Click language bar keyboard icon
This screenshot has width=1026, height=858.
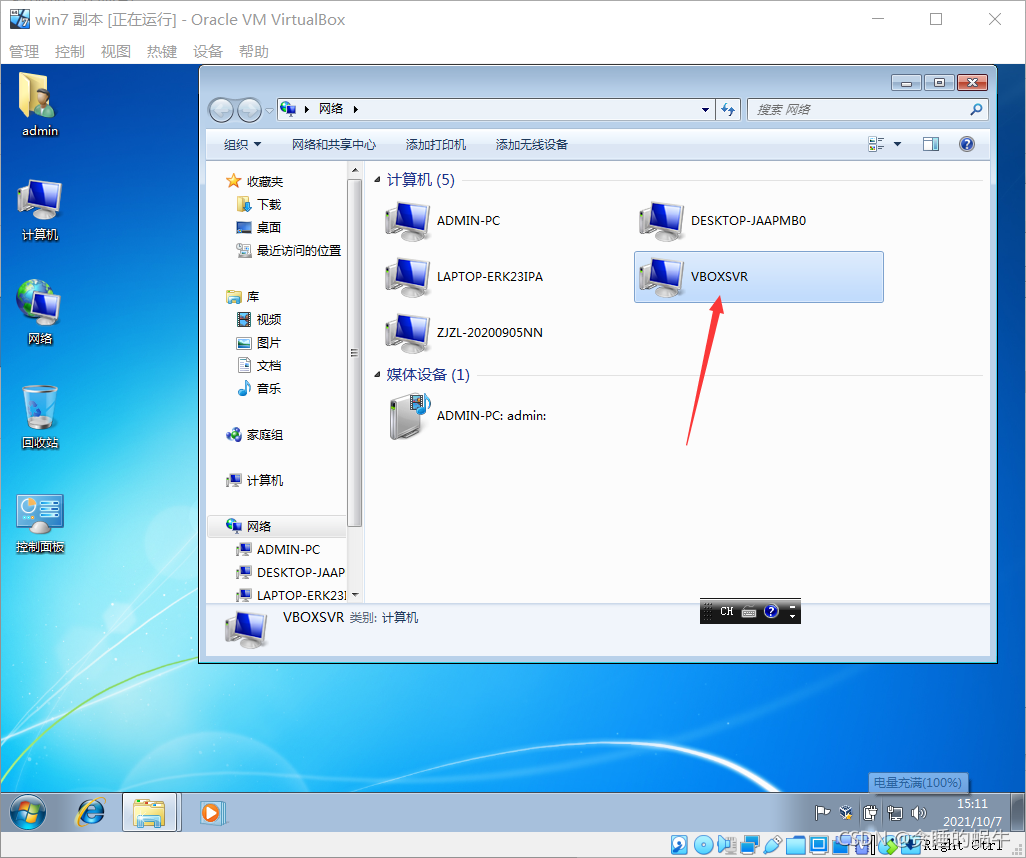click(749, 612)
